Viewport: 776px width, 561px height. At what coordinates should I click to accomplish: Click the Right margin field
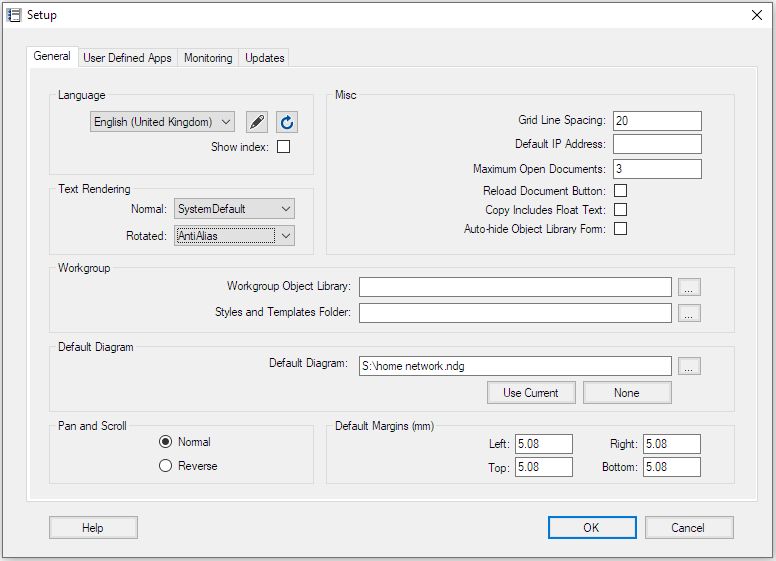[672, 444]
